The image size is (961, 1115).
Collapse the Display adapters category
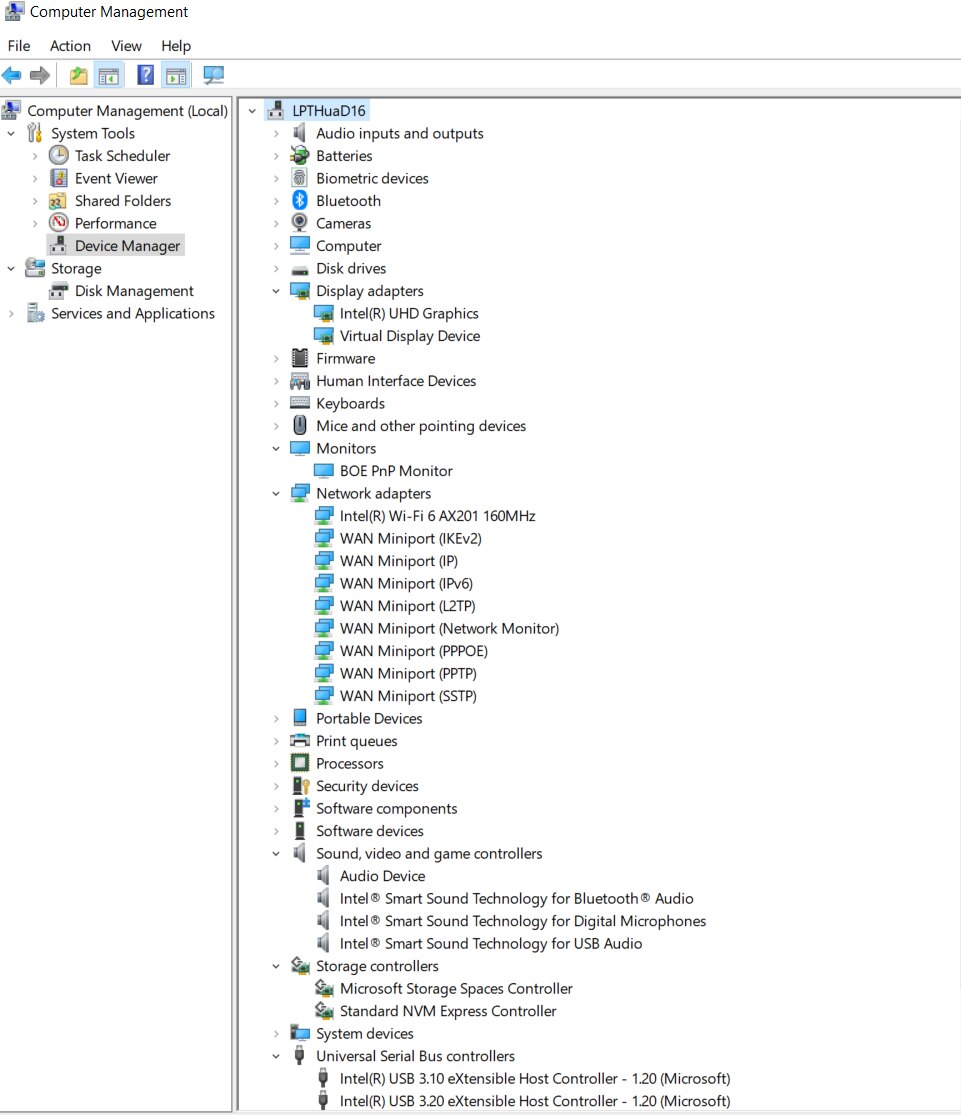click(x=276, y=291)
